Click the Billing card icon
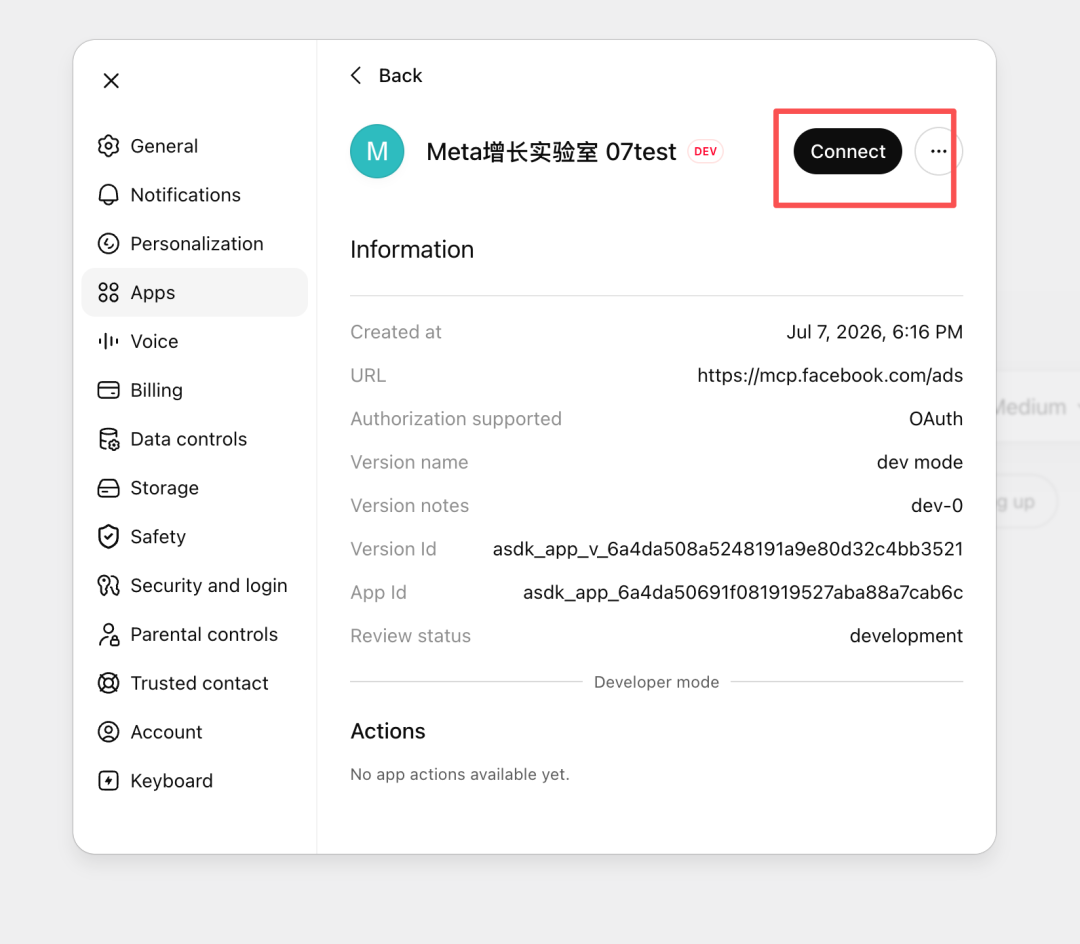 (108, 390)
